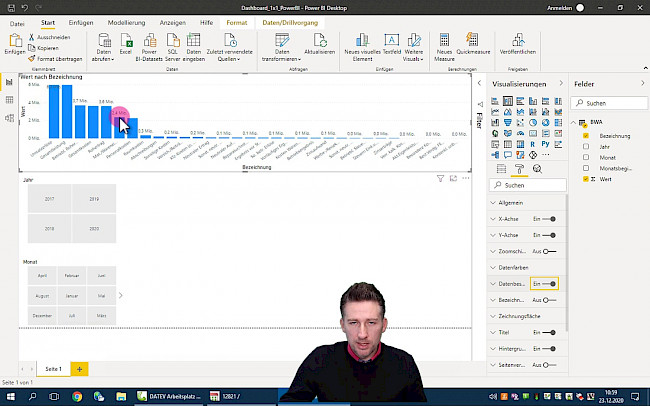
Task: Add a new page with plus button
Action: (x=79, y=369)
